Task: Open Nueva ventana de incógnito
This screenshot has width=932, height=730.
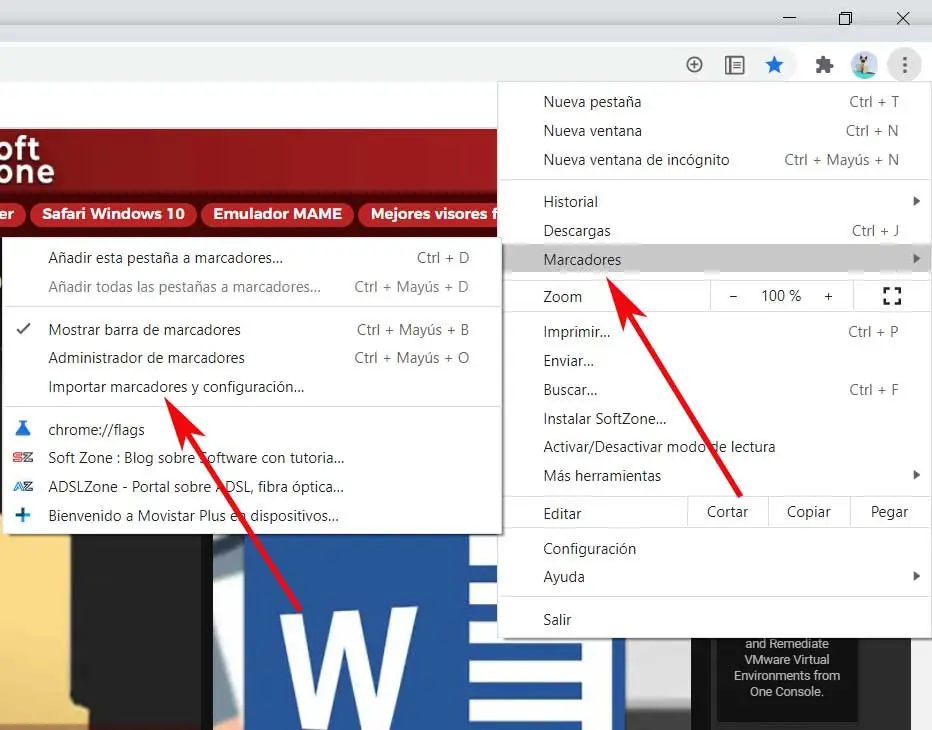Action: 714,160
